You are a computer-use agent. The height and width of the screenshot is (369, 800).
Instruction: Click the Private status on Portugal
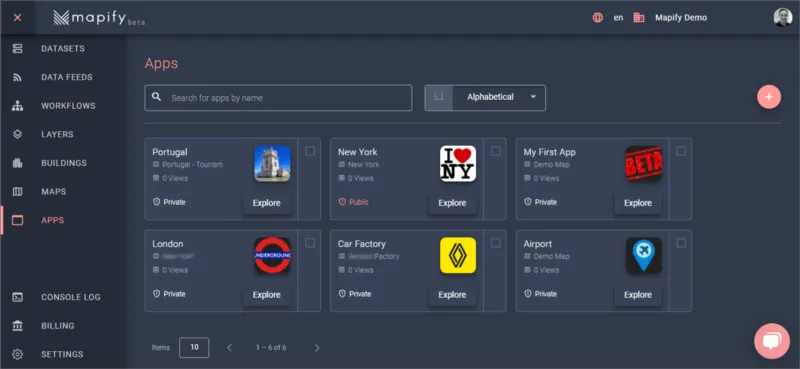pos(169,202)
